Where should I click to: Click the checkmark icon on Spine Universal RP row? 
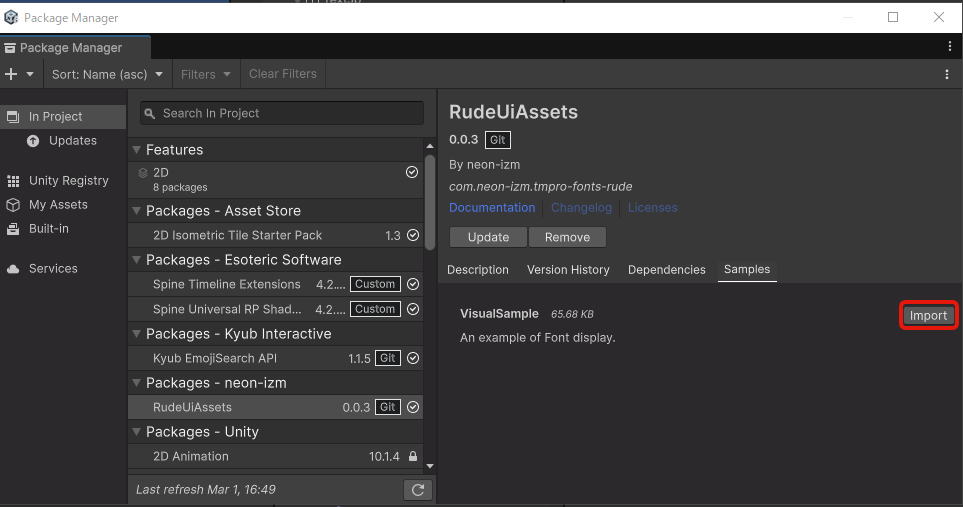tap(413, 309)
